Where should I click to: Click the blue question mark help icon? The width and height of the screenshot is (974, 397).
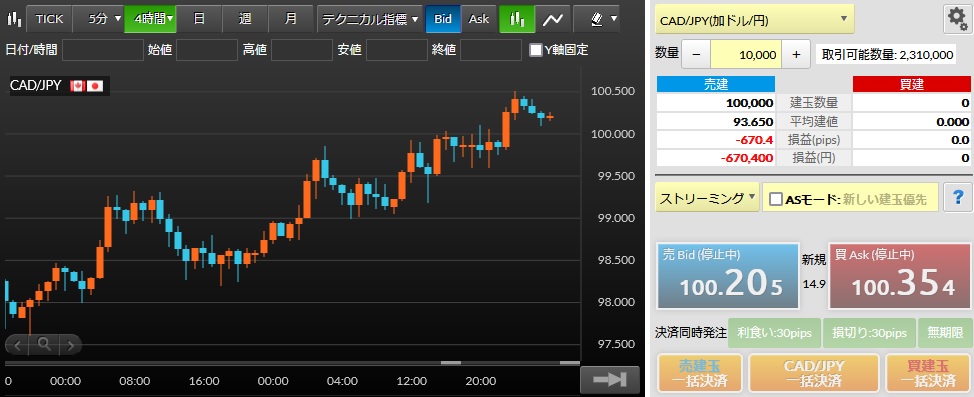pos(957,198)
